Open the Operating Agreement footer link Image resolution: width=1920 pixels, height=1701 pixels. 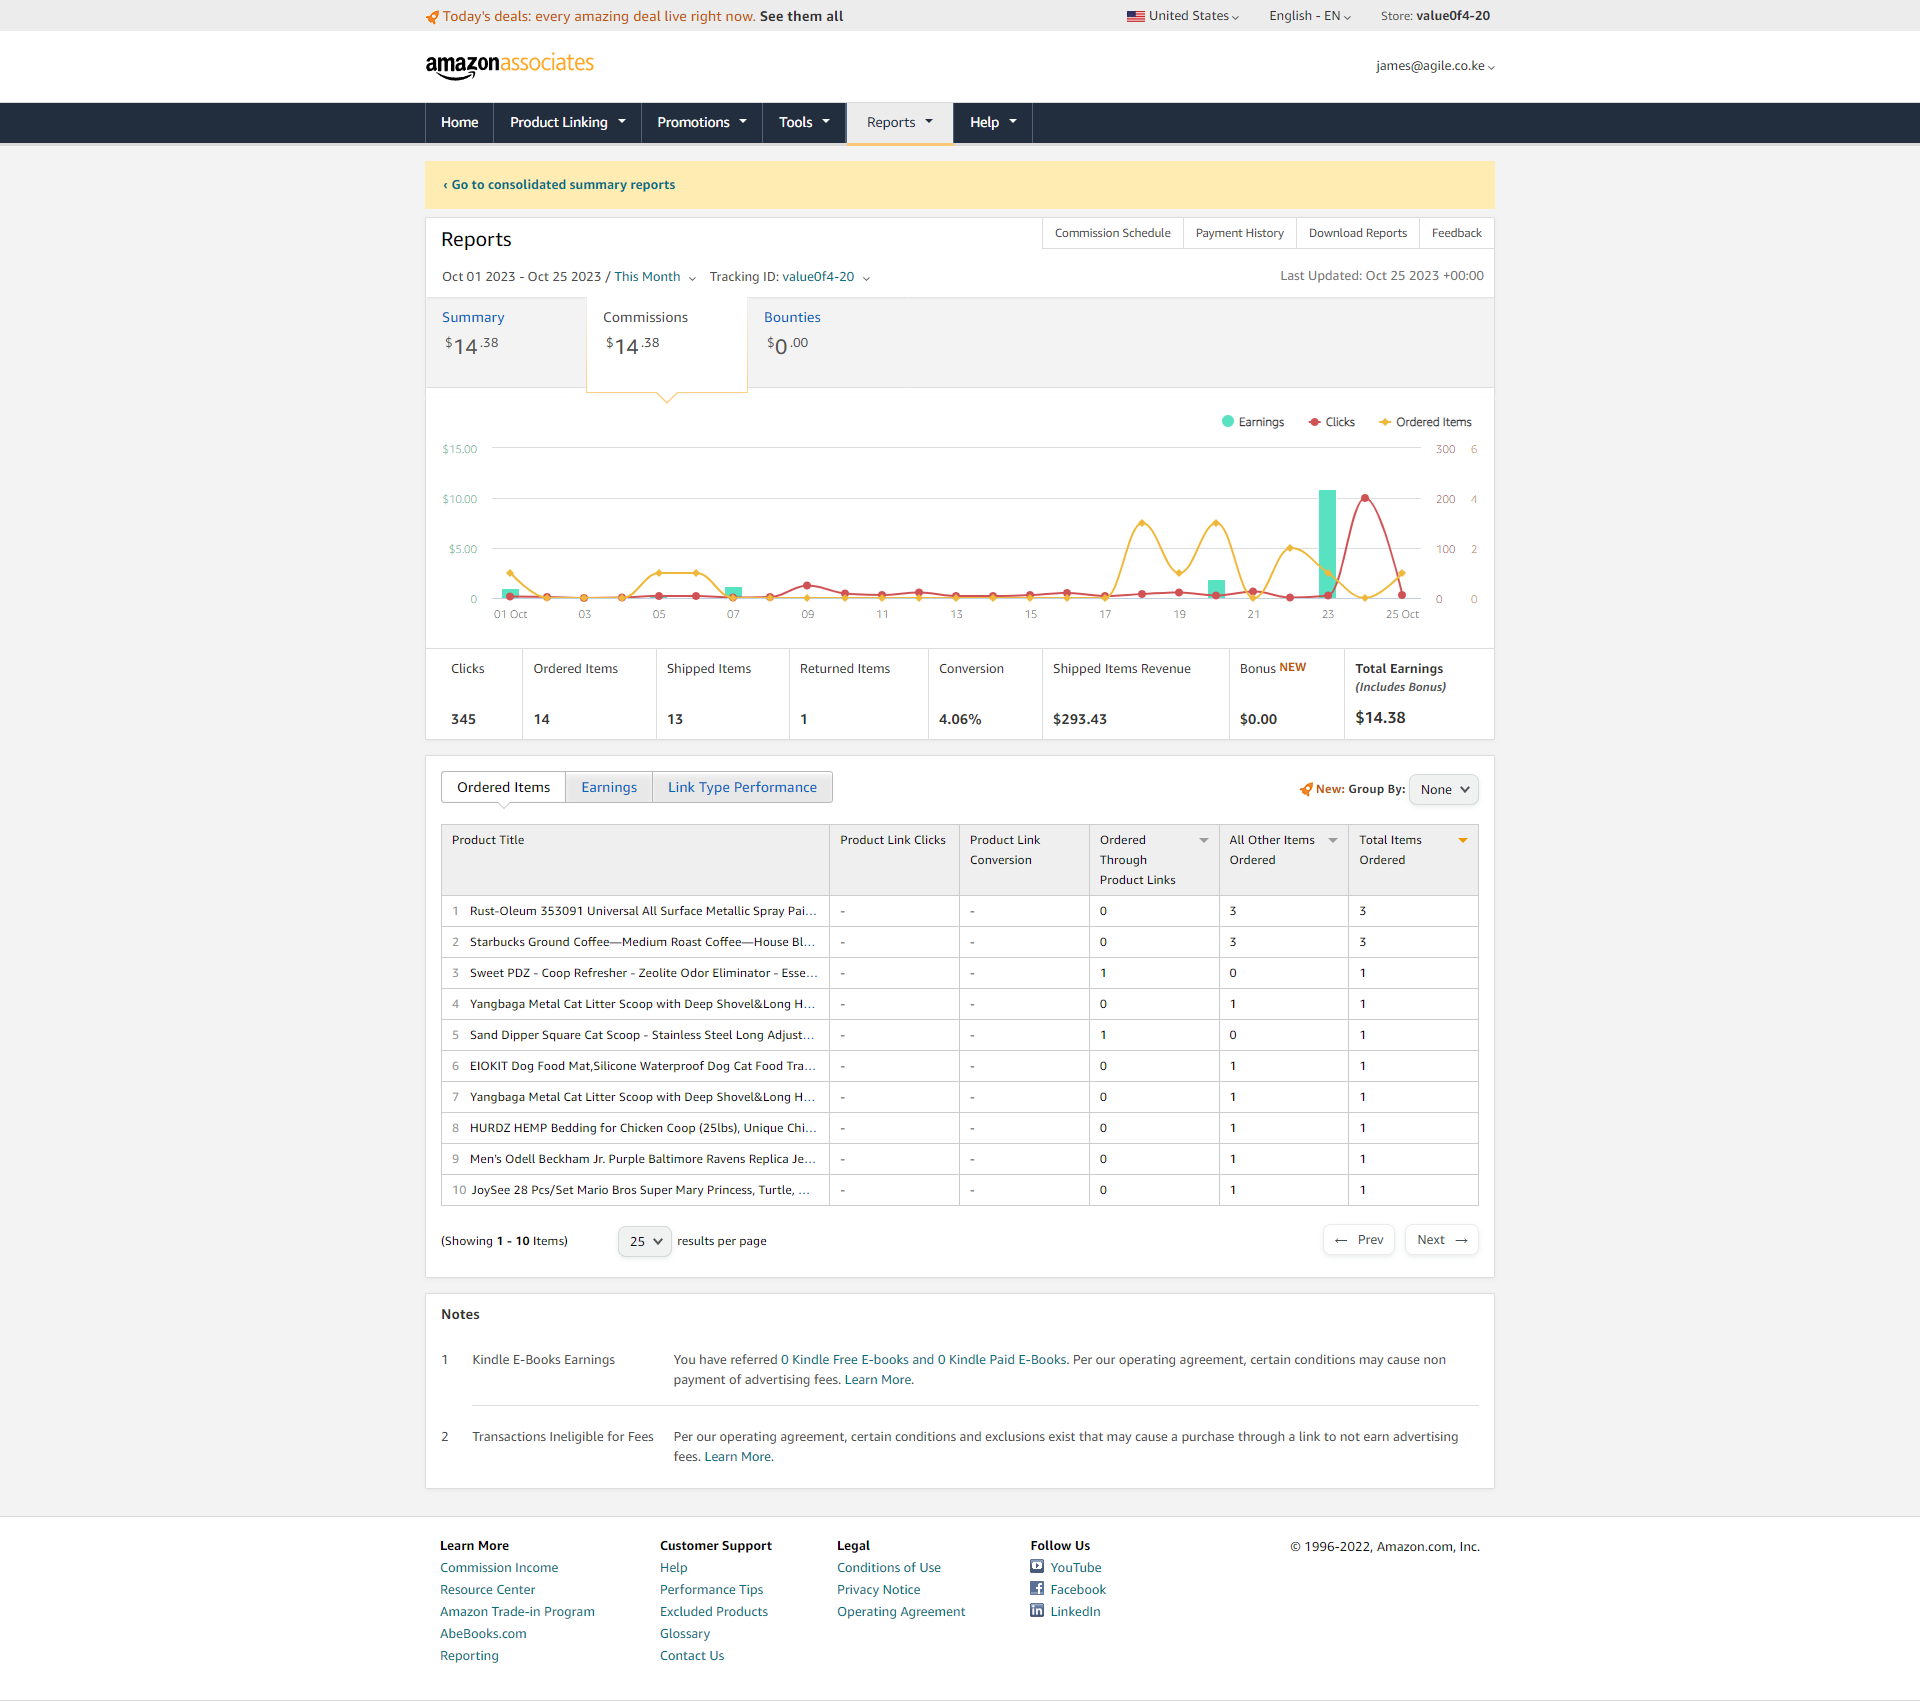click(x=901, y=1612)
